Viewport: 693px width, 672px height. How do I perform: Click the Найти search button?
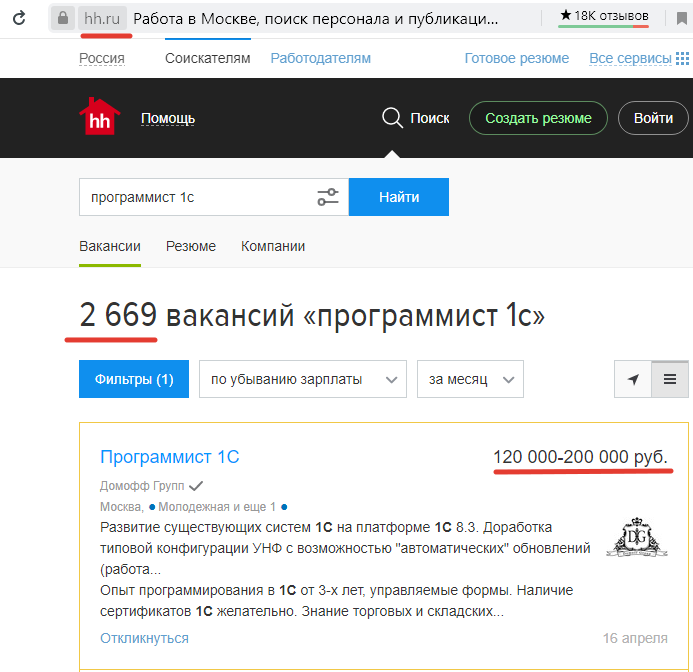pyautogui.click(x=399, y=197)
